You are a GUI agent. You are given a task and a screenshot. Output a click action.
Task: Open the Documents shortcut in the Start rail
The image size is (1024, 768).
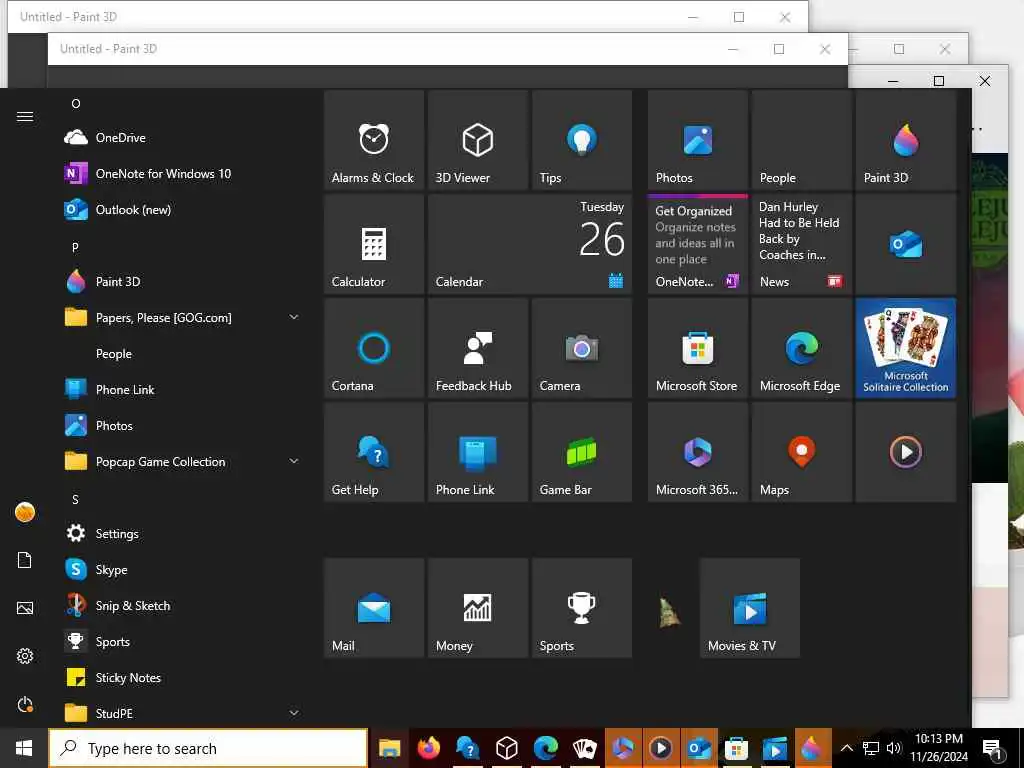pos(25,560)
